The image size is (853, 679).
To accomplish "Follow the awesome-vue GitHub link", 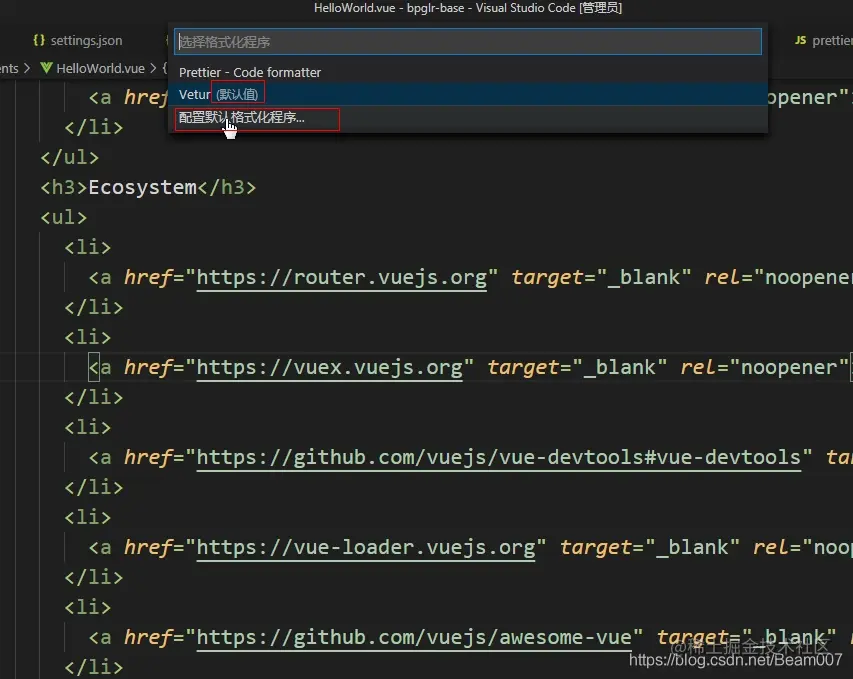I will pyautogui.click(x=413, y=637).
